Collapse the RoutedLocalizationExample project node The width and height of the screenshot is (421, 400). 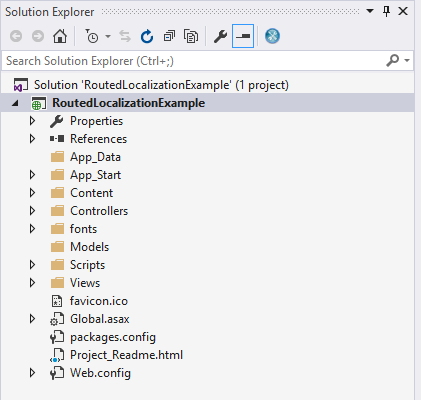(x=15, y=103)
